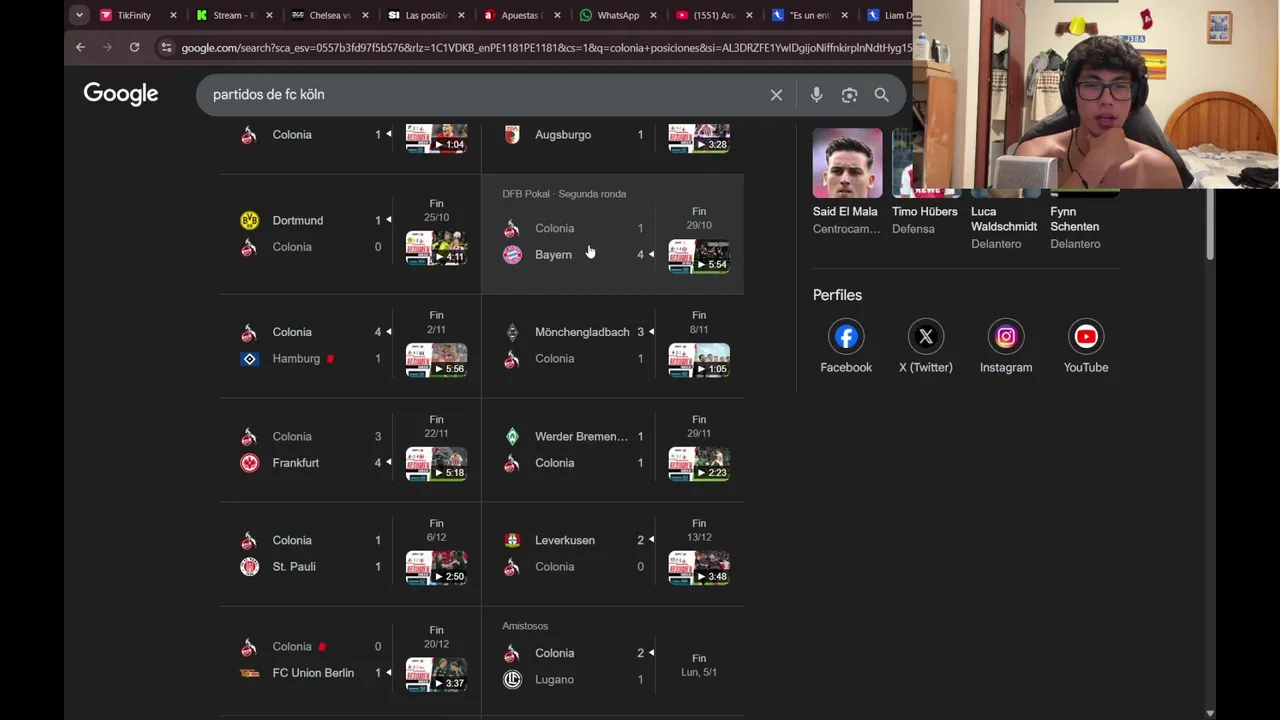Open the Timo Hübers player card

point(925,183)
